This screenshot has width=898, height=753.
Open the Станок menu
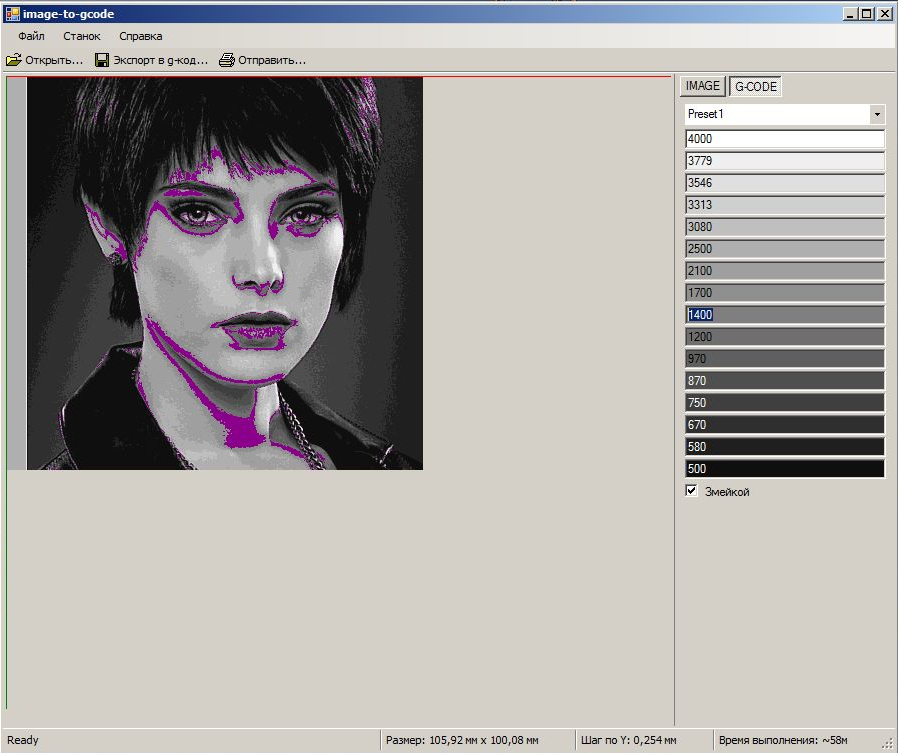click(82, 36)
